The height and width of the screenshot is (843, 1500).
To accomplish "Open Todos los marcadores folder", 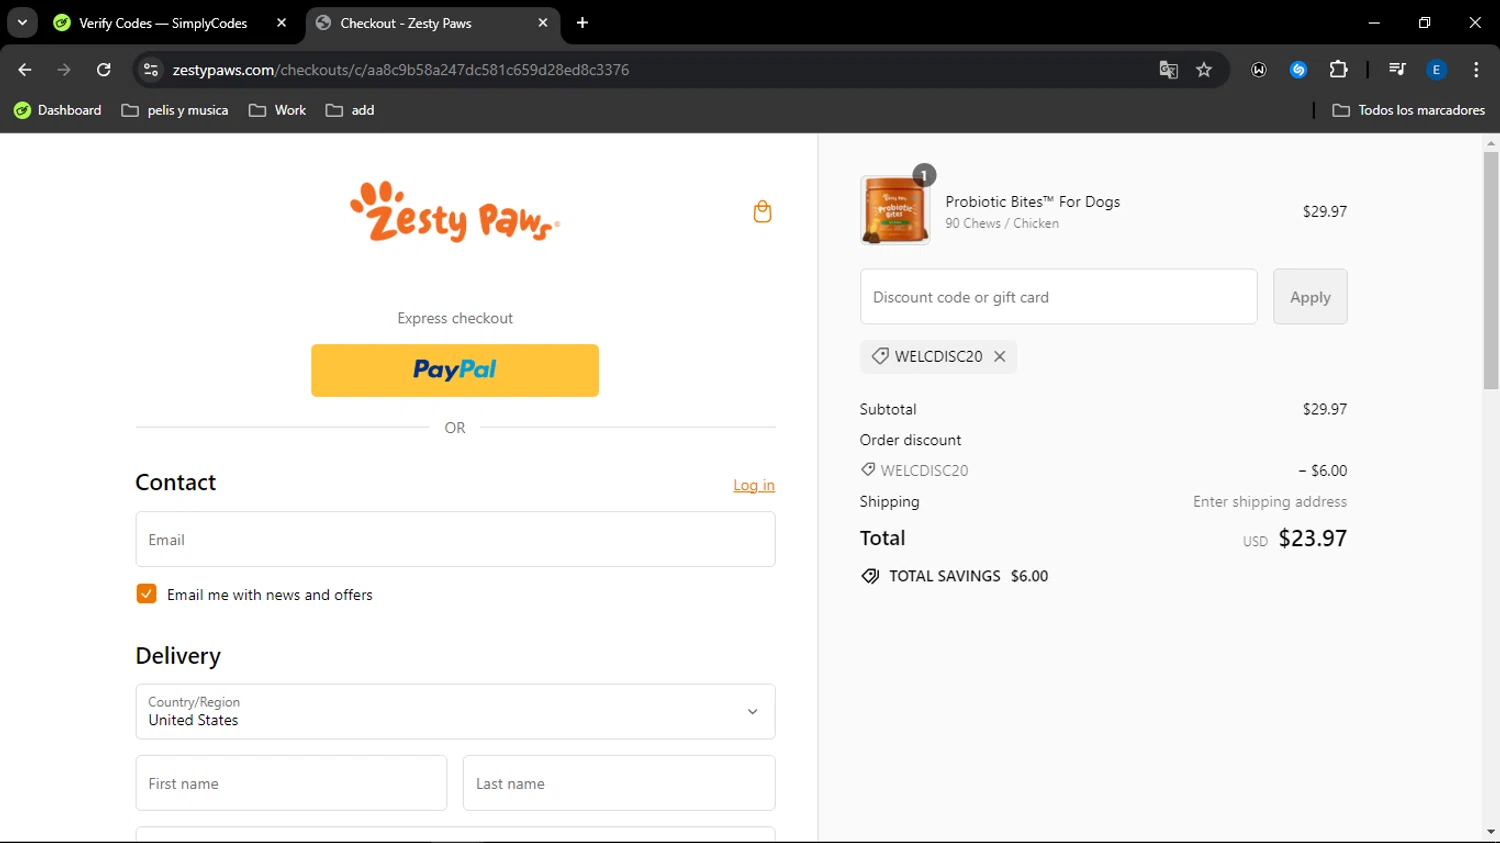I will [x=1408, y=110].
